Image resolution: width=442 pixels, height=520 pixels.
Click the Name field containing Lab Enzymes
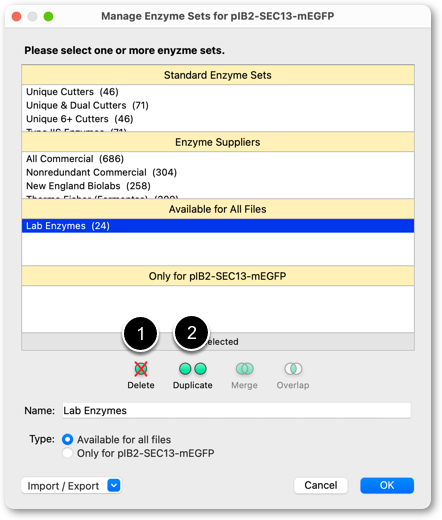(237, 410)
